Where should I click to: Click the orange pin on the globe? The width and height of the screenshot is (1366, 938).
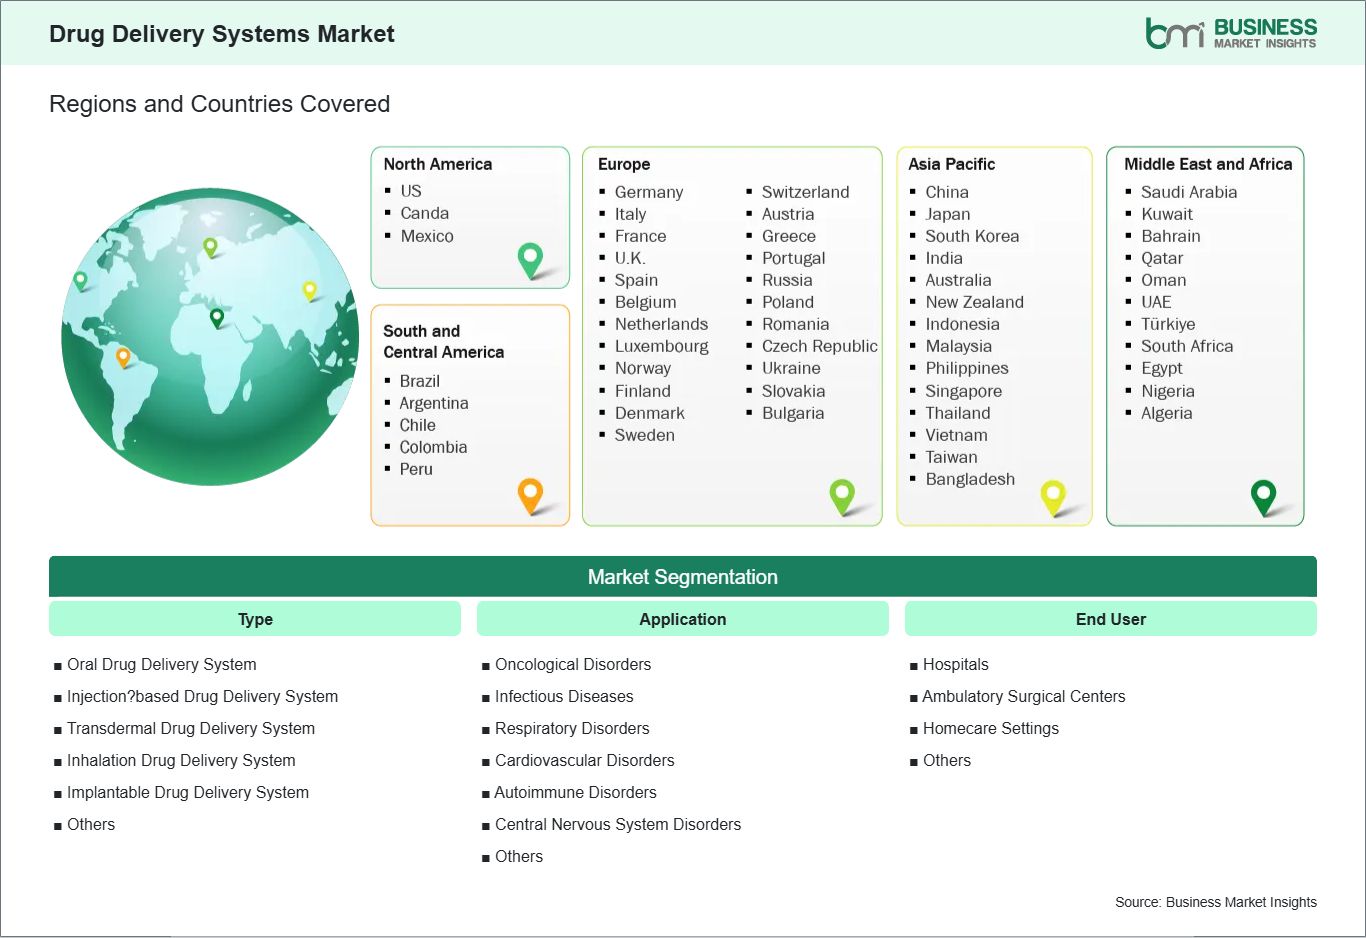coord(123,356)
